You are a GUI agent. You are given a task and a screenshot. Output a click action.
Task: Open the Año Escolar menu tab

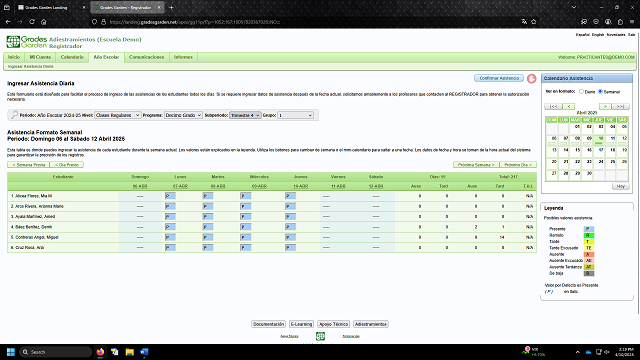click(x=106, y=57)
